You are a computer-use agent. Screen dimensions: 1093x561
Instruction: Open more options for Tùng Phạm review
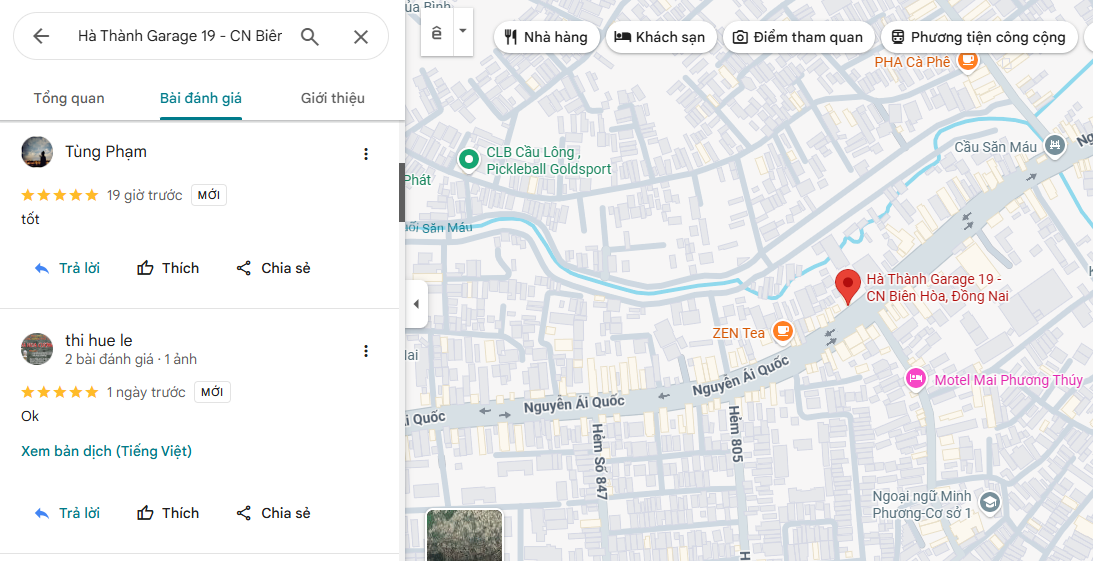[x=366, y=154]
